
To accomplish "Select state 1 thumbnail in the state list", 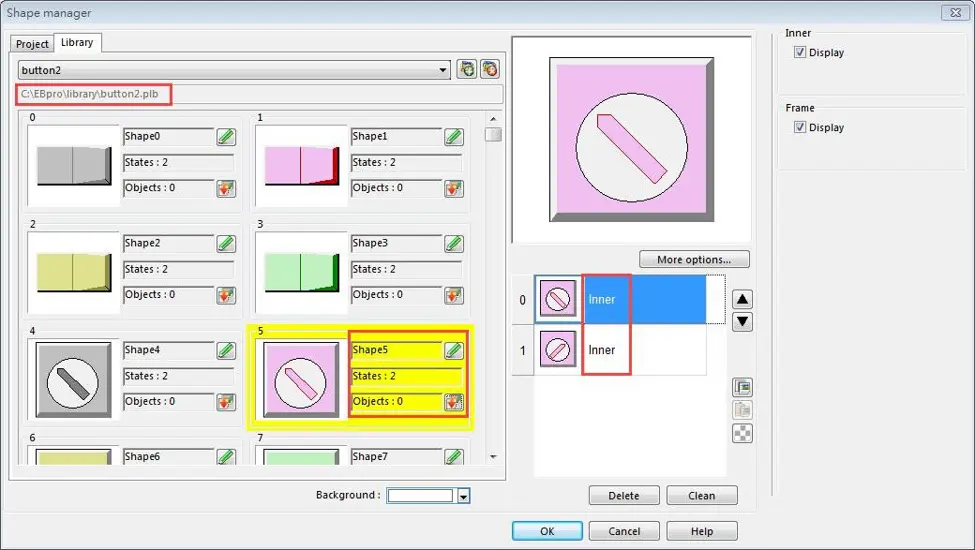I will coord(558,349).
